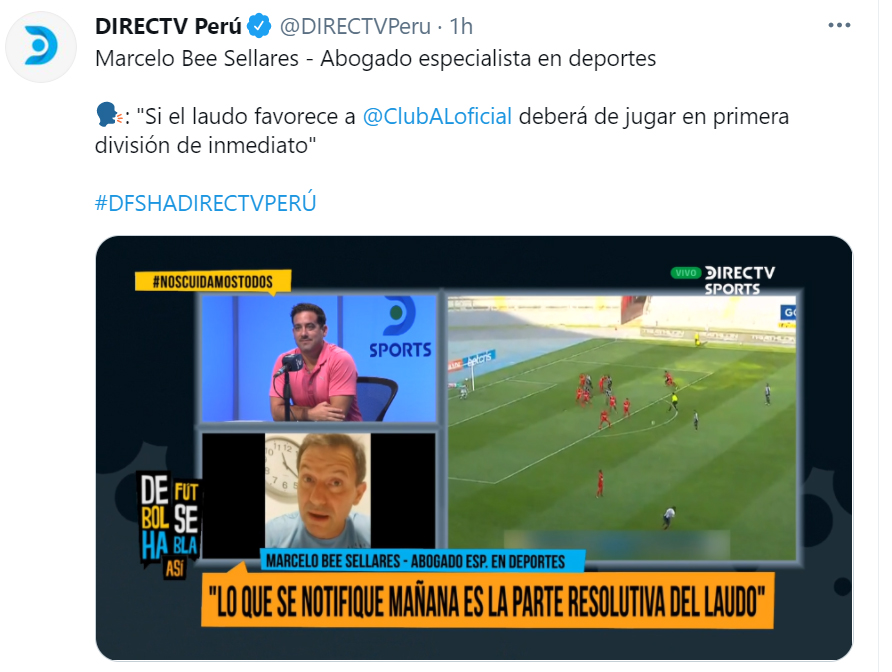This screenshot has width=892, height=672.
Task: Click the DIRECTV Perú profile avatar
Action: click(40, 46)
